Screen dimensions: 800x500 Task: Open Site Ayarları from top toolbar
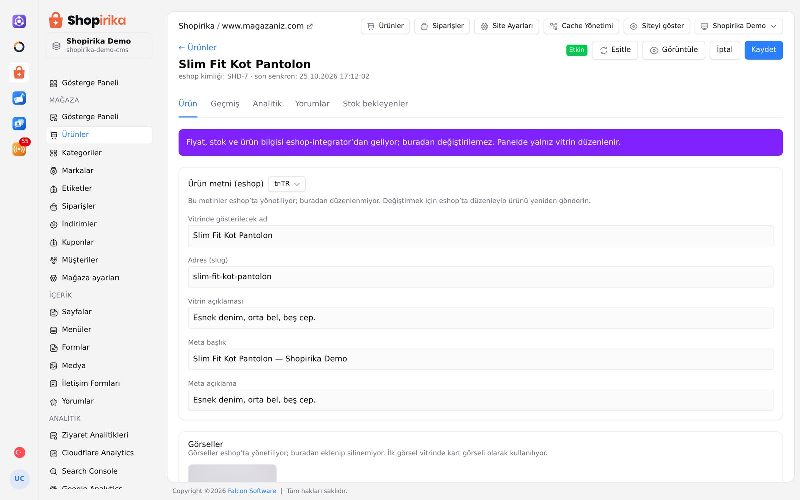point(506,26)
